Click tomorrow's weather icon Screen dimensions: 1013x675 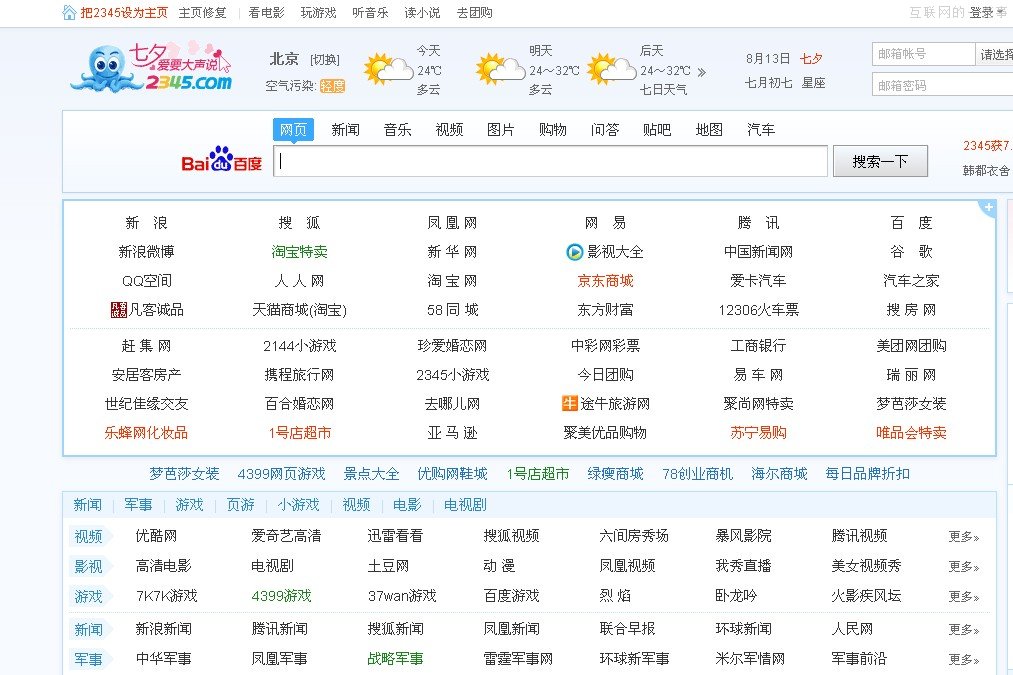tap(500, 69)
